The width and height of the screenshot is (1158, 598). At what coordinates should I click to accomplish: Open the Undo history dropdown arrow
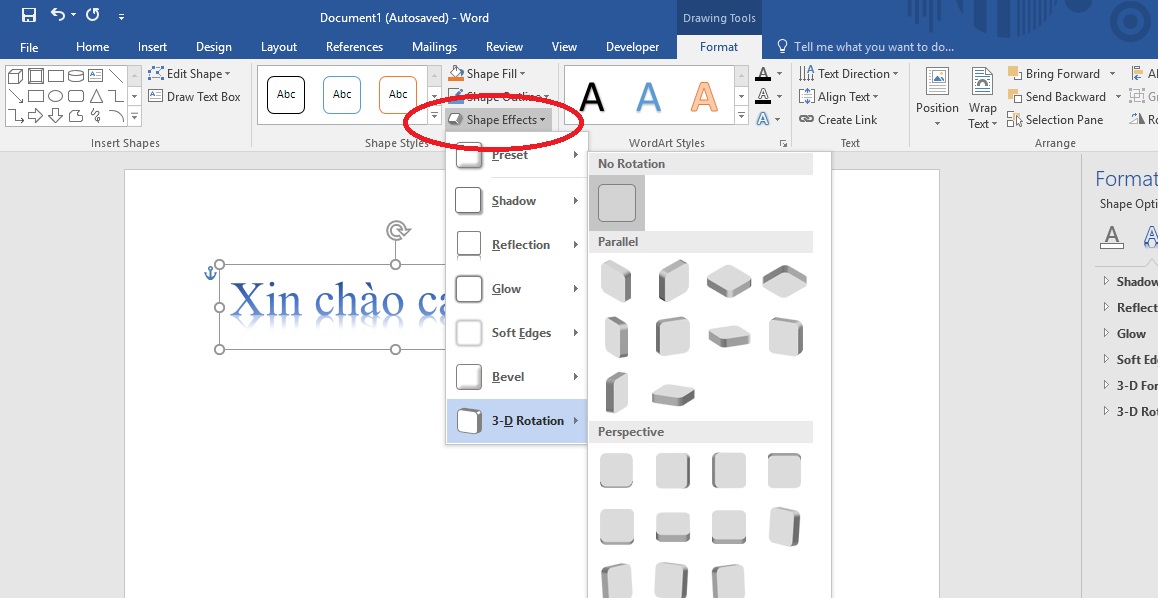(74, 16)
